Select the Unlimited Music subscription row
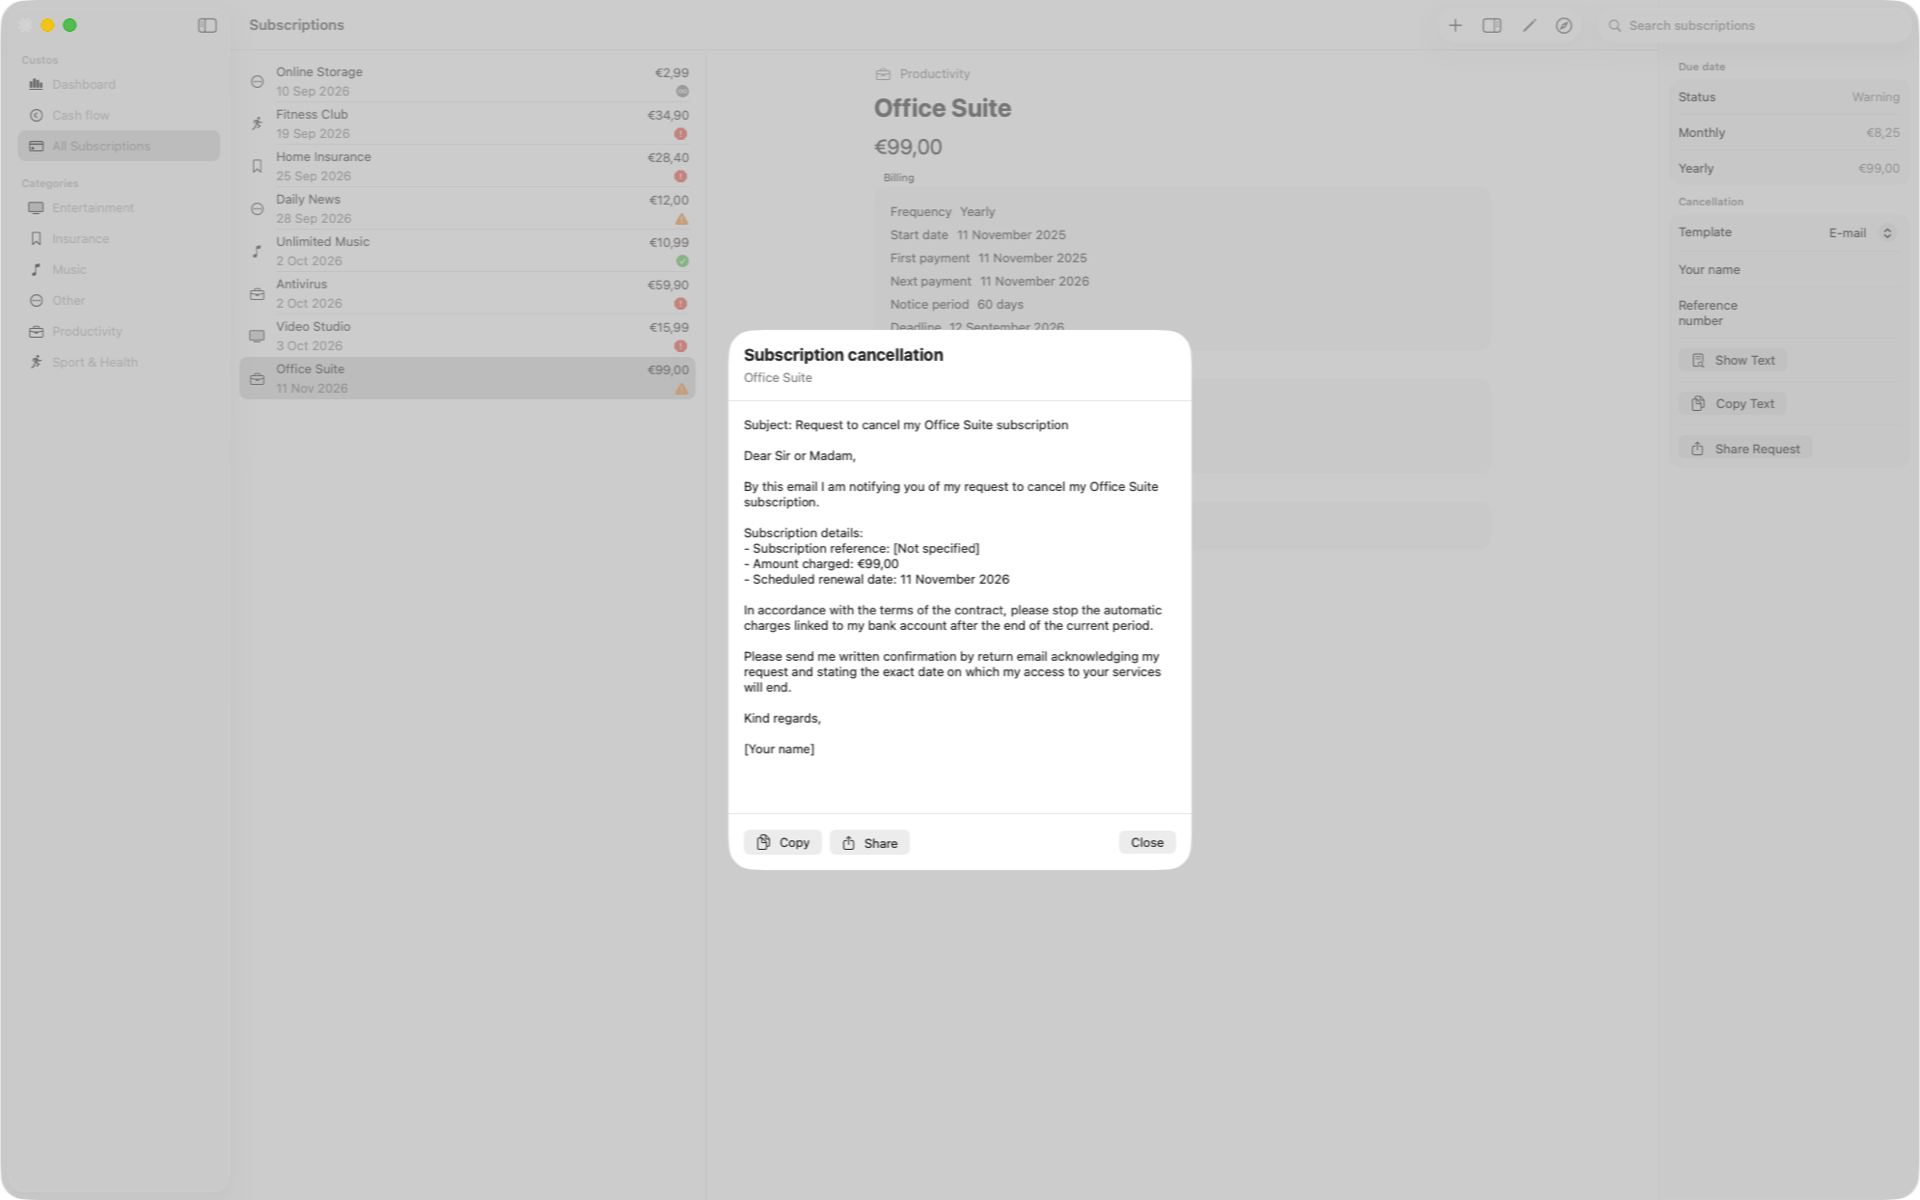The height and width of the screenshot is (1200, 1920). (x=467, y=251)
